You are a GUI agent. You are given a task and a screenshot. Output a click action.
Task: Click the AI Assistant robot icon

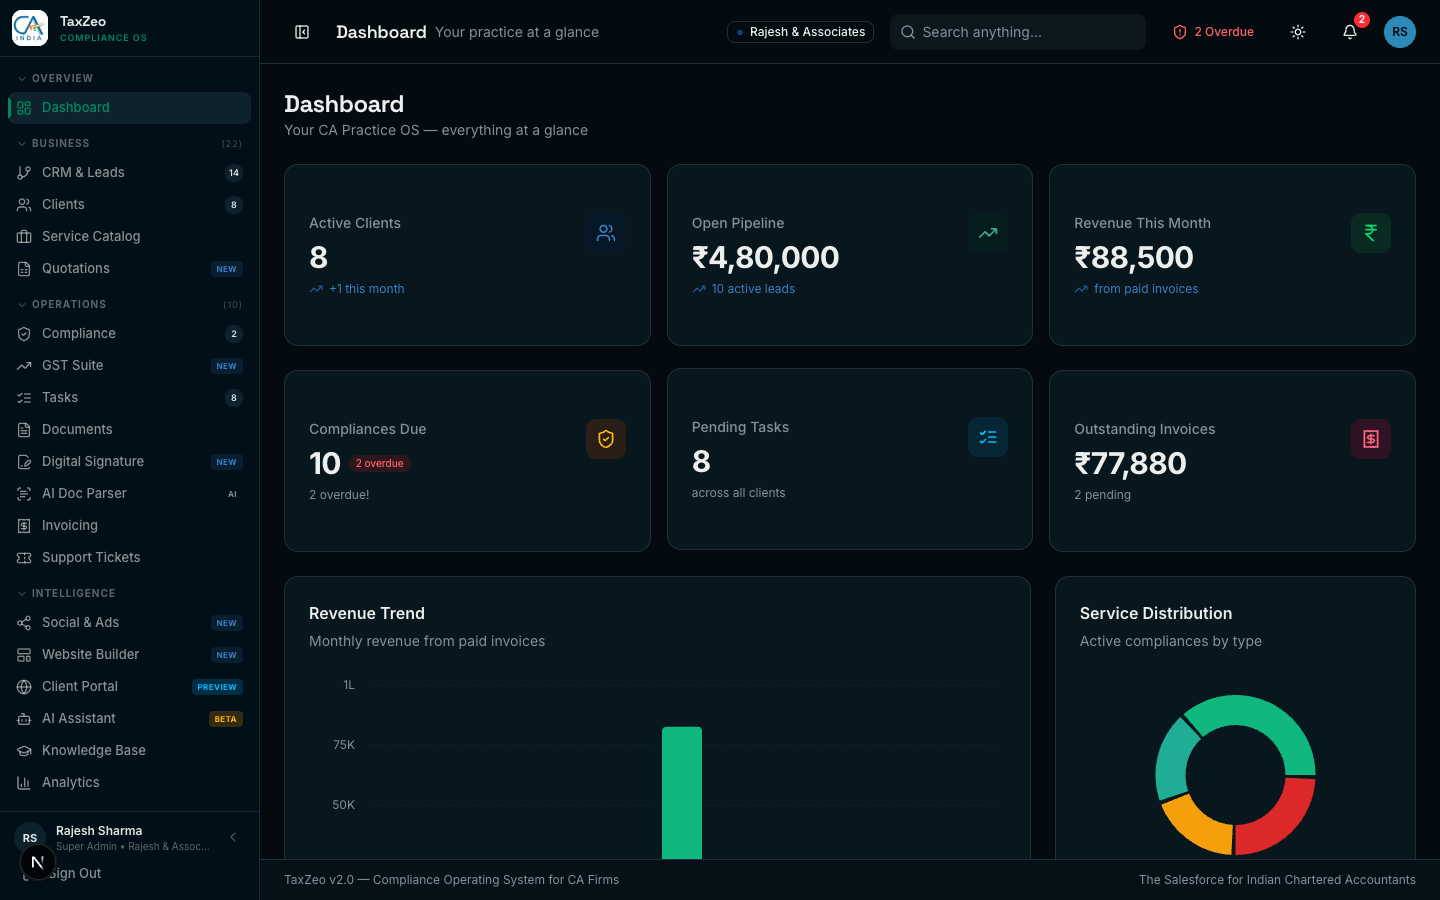[x=24, y=719]
